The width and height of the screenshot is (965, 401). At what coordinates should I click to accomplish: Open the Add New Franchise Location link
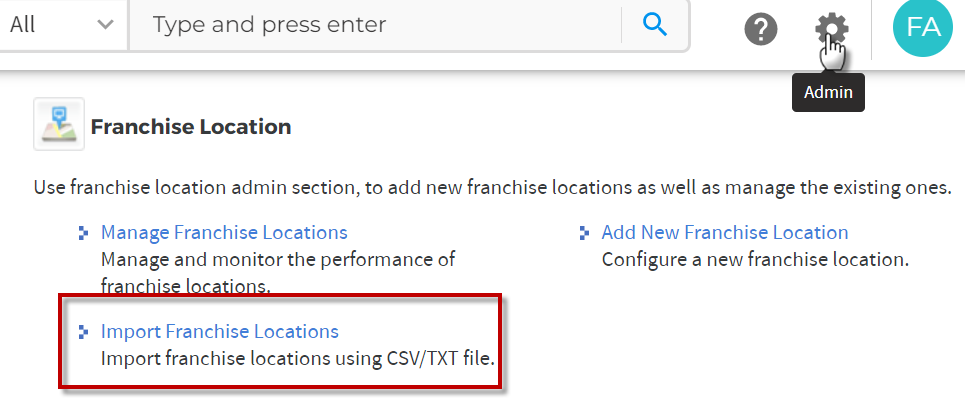tap(725, 232)
